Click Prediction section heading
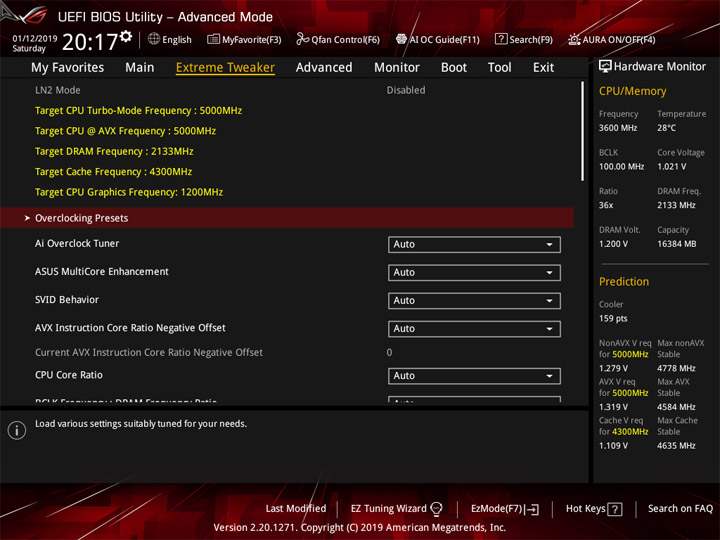 coord(624,281)
